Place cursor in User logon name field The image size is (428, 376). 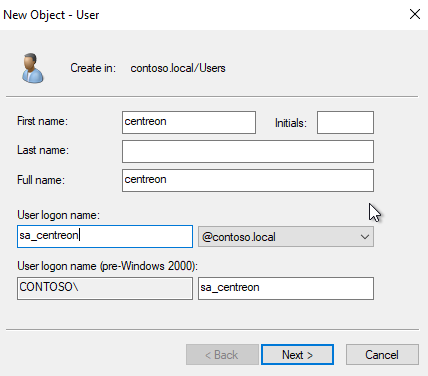[x=105, y=236]
